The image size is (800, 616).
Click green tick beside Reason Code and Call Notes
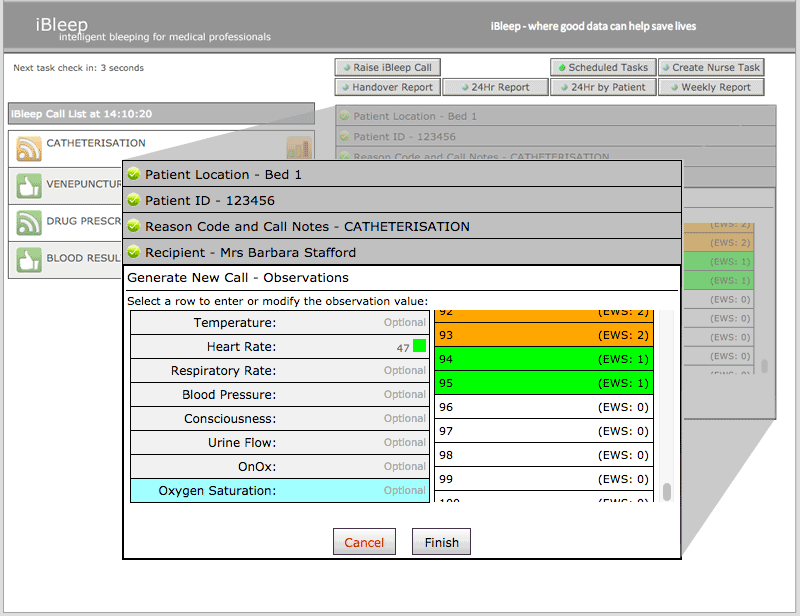(x=134, y=226)
